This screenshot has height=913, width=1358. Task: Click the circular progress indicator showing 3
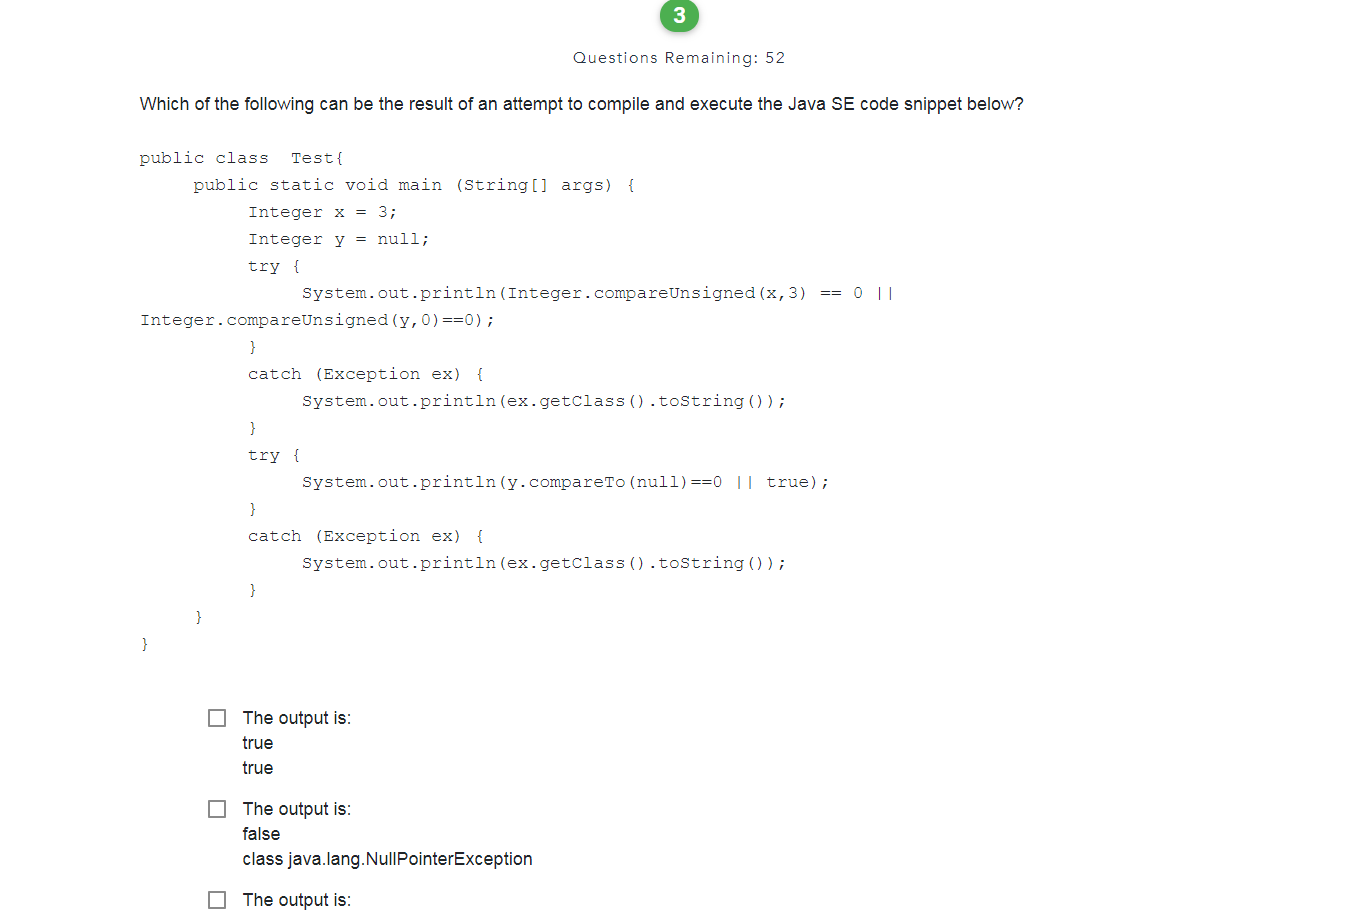pos(679,16)
